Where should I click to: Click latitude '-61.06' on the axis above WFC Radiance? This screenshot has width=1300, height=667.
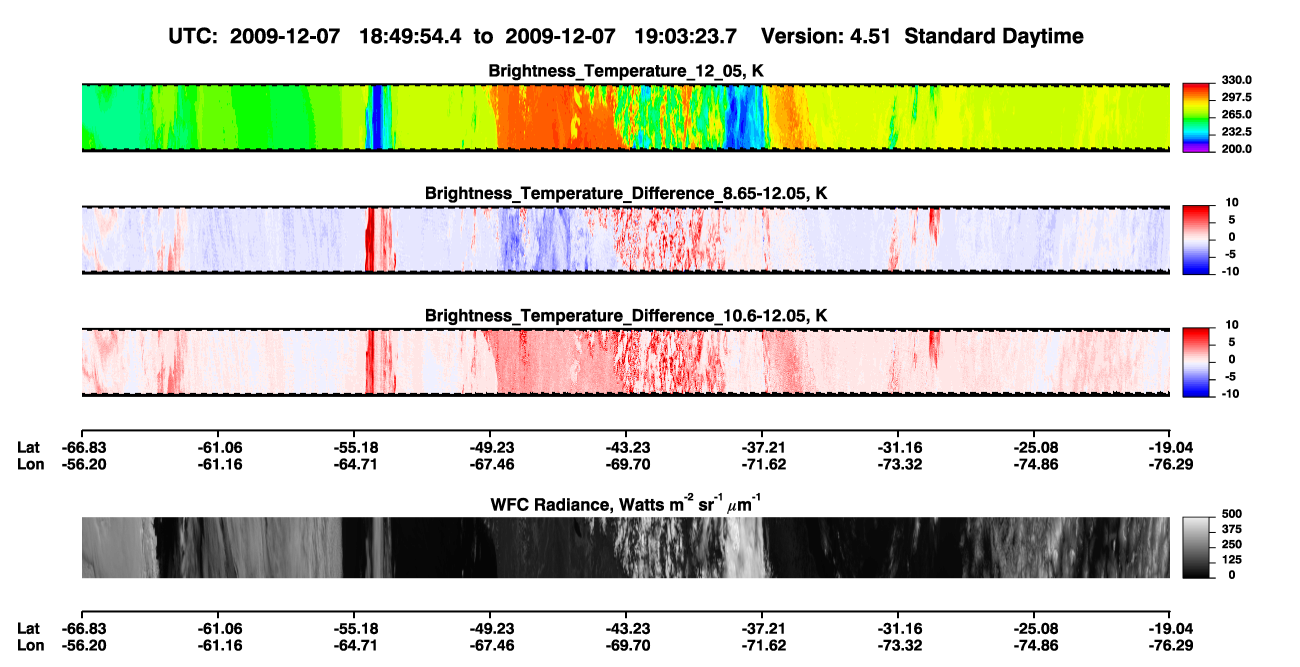(x=221, y=447)
